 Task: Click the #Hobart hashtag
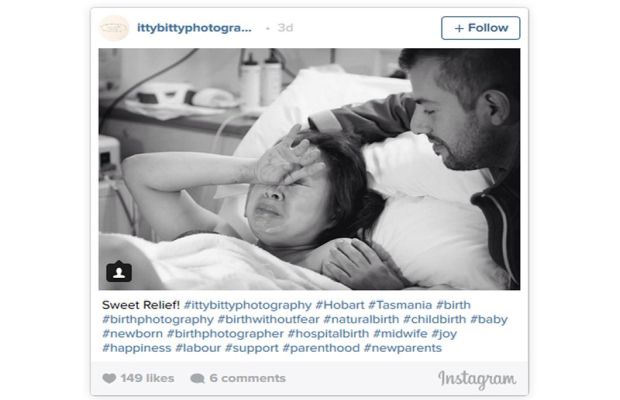pyautogui.click(x=340, y=305)
